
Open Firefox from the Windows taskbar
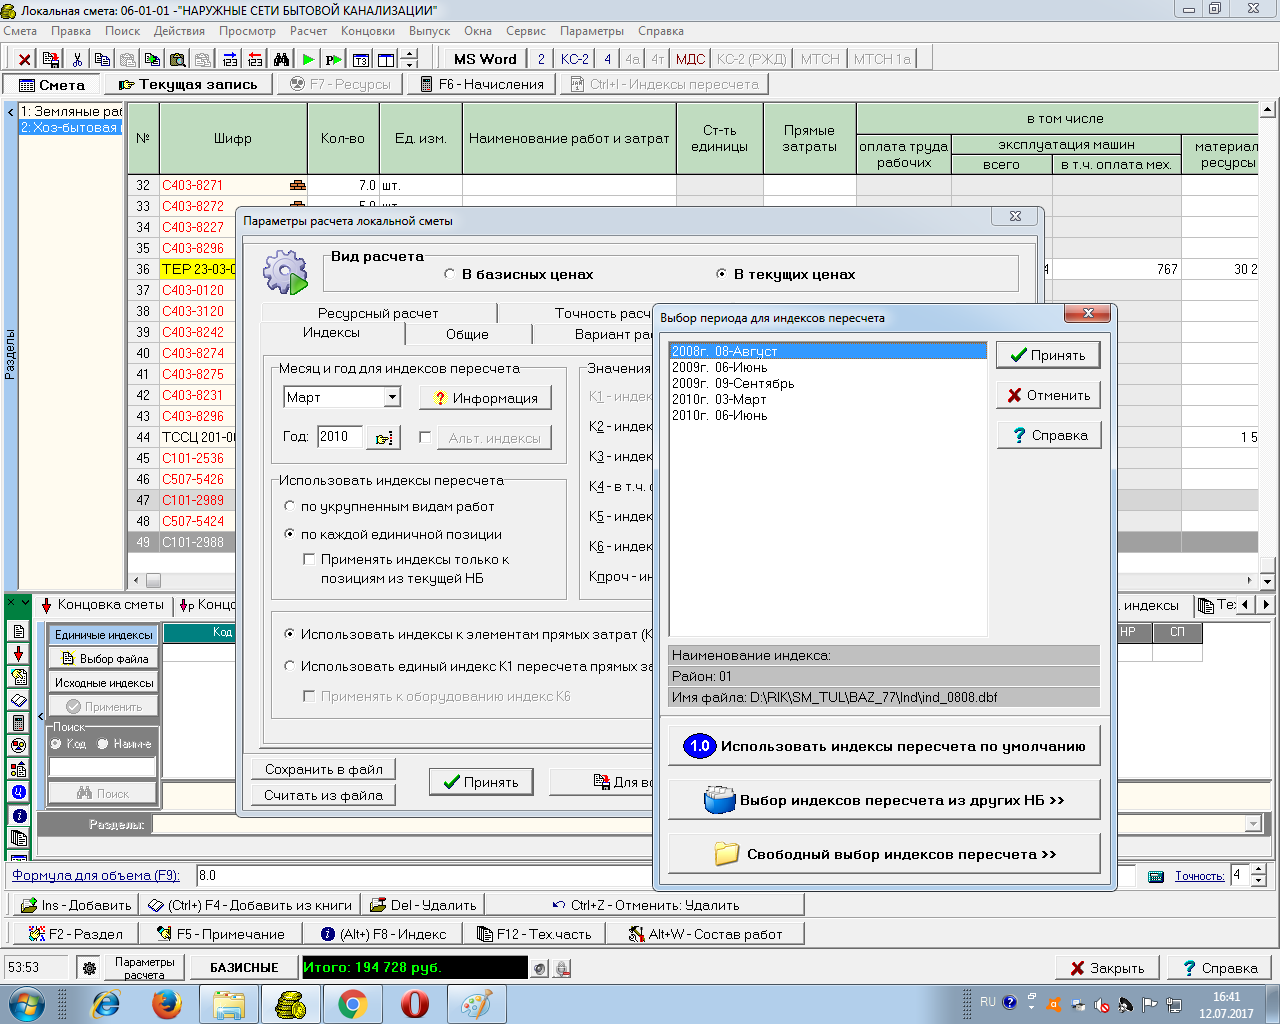(x=167, y=1003)
